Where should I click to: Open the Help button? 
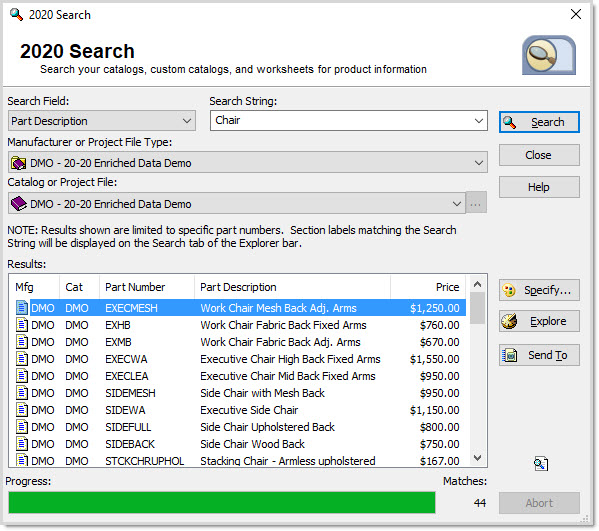coord(539,187)
